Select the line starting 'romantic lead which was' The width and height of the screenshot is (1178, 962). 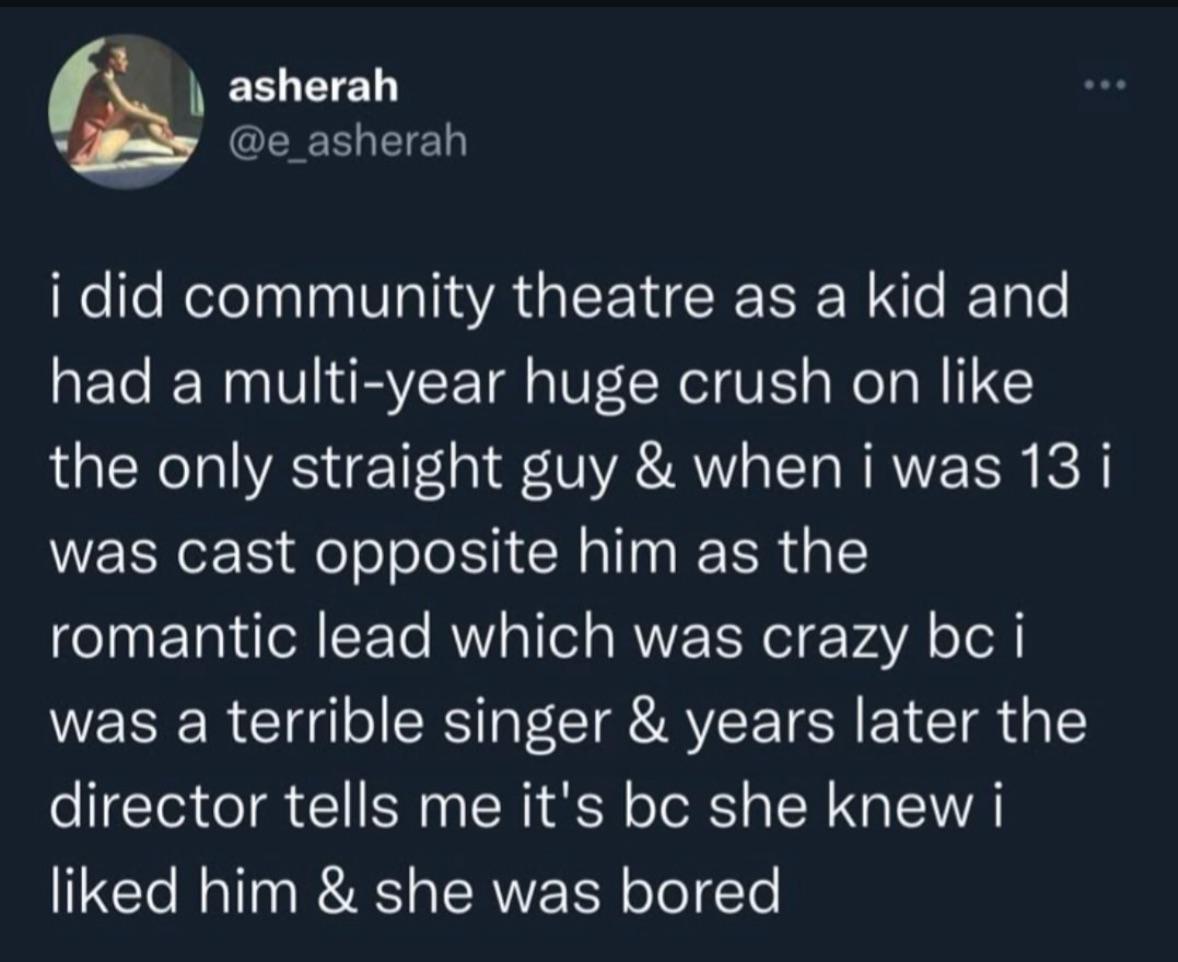click(536, 637)
